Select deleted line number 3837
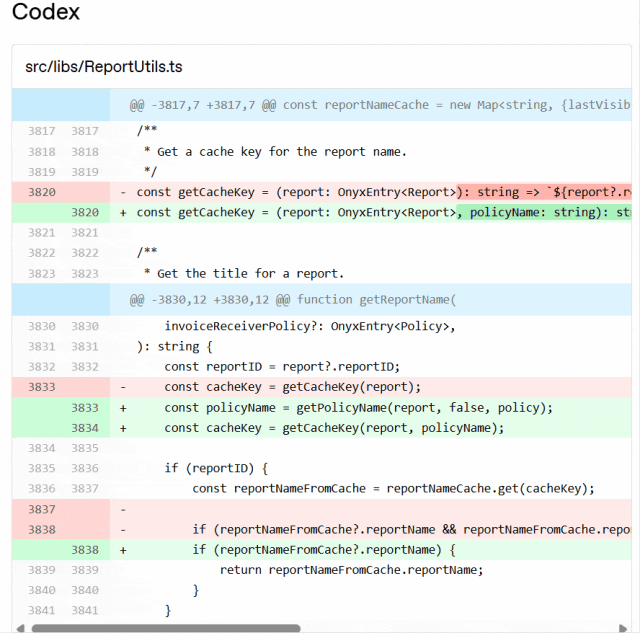The height and width of the screenshot is (633, 640). [42, 509]
